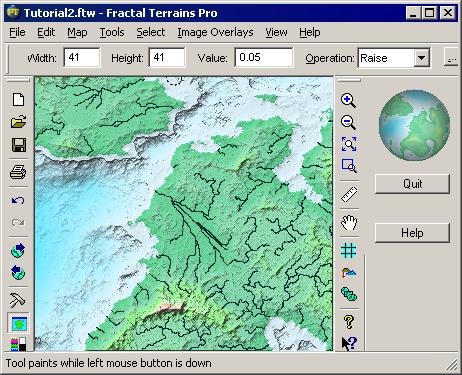Click the New document icon
This screenshot has width=462, height=375.
18,99
